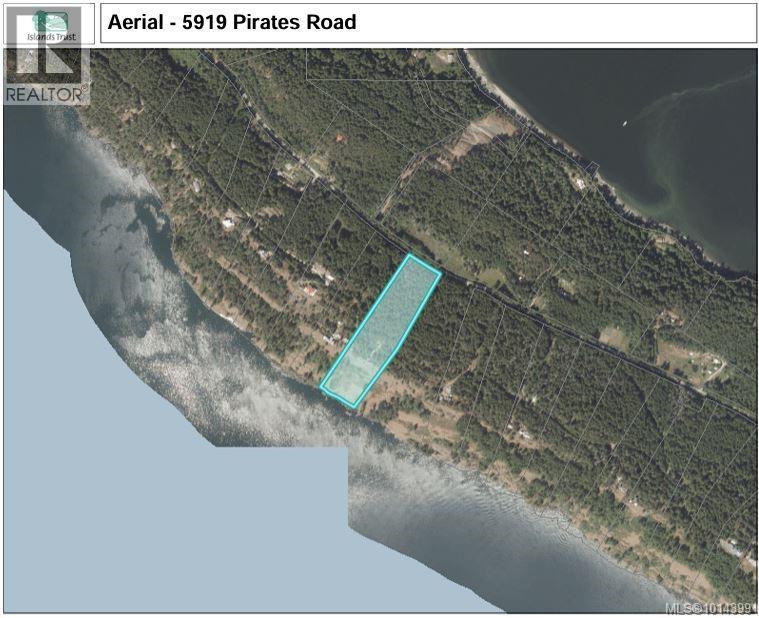This screenshot has height=618, width=759.
Task: Click the MLS number watermark text
Action: tap(711, 609)
